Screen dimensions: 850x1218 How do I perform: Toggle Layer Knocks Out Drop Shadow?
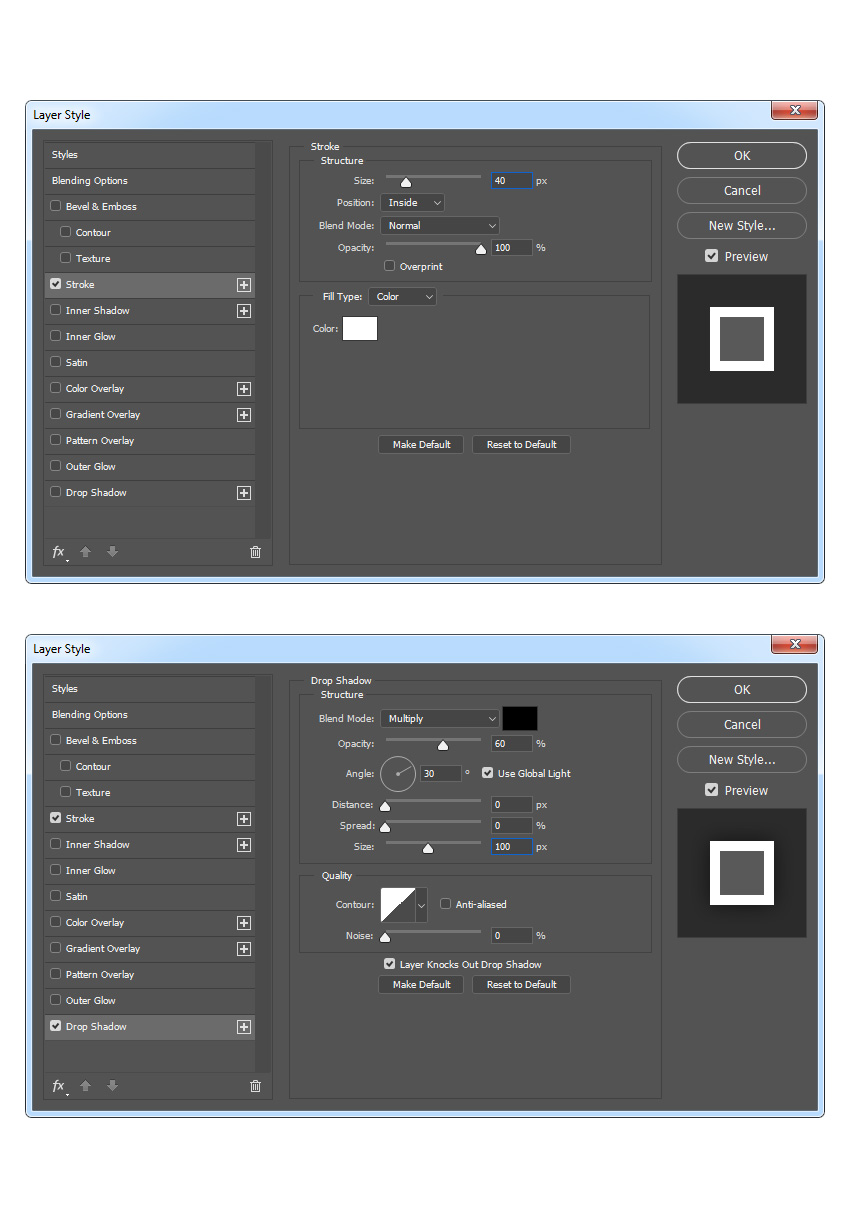pyautogui.click(x=389, y=964)
